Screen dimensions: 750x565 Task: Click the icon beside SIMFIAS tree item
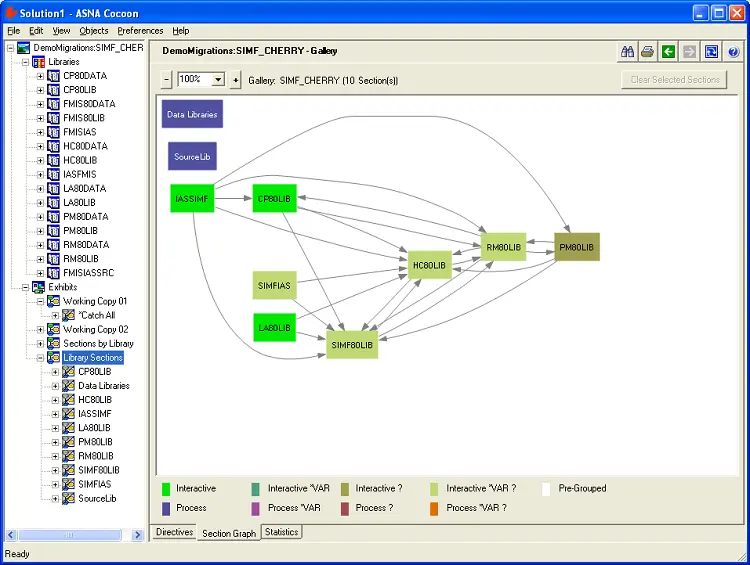[x=68, y=484]
